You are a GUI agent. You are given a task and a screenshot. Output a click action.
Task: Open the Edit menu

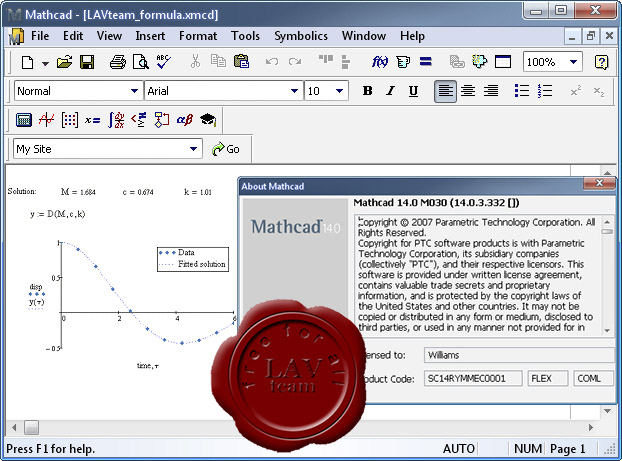coord(73,36)
